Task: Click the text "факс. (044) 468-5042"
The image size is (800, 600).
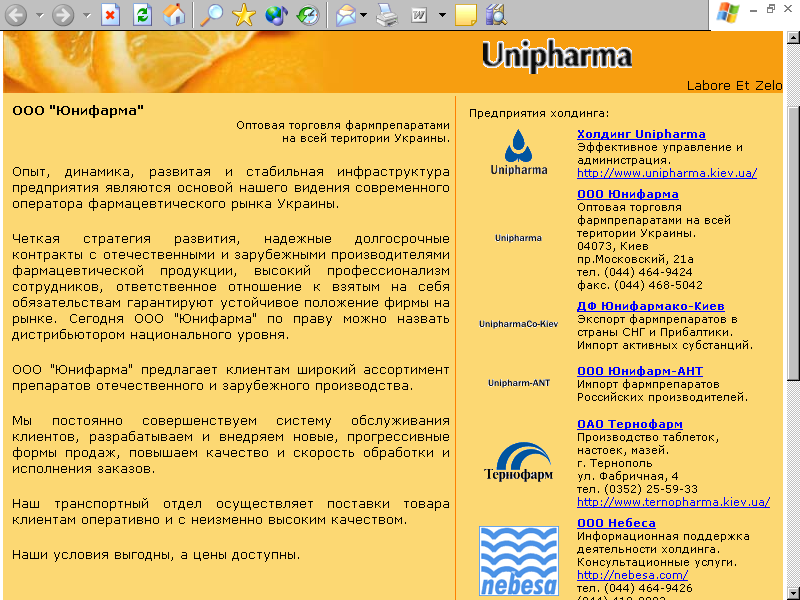Action: click(x=640, y=285)
